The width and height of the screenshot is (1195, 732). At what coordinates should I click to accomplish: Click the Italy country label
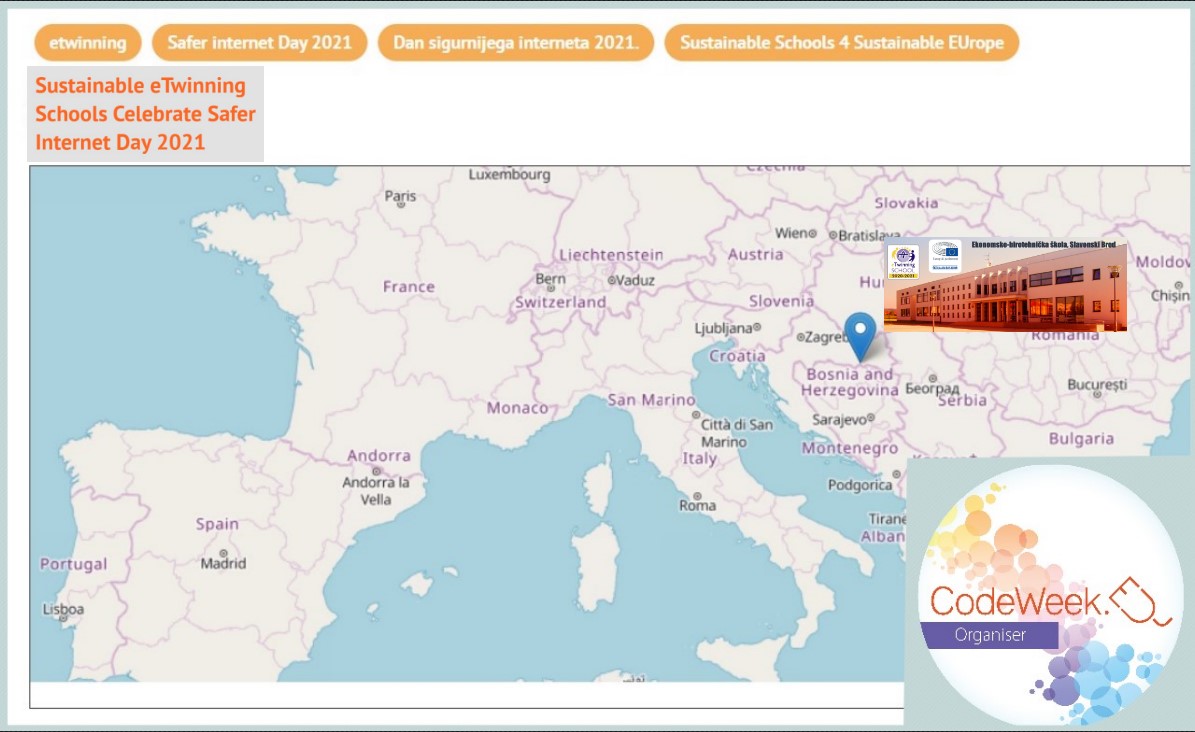[700, 458]
